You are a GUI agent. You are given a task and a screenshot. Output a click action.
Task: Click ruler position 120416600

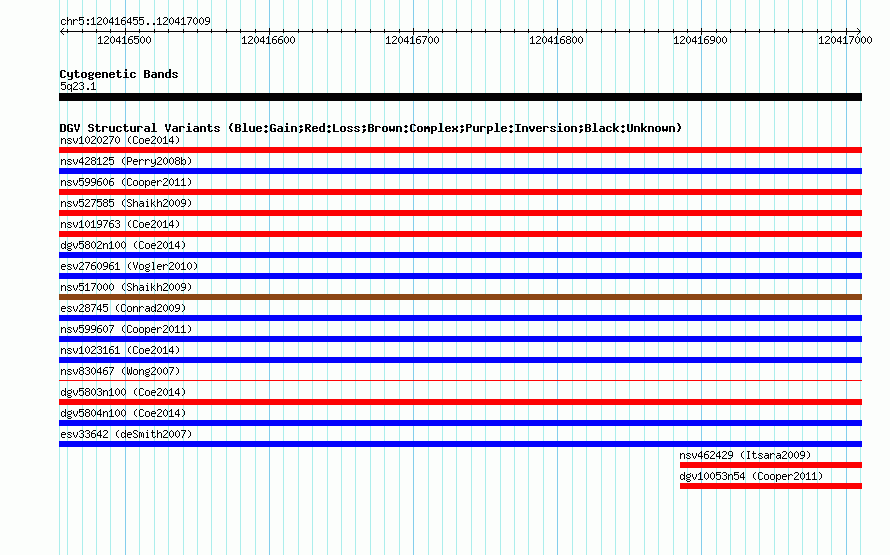(x=268, y=40)
